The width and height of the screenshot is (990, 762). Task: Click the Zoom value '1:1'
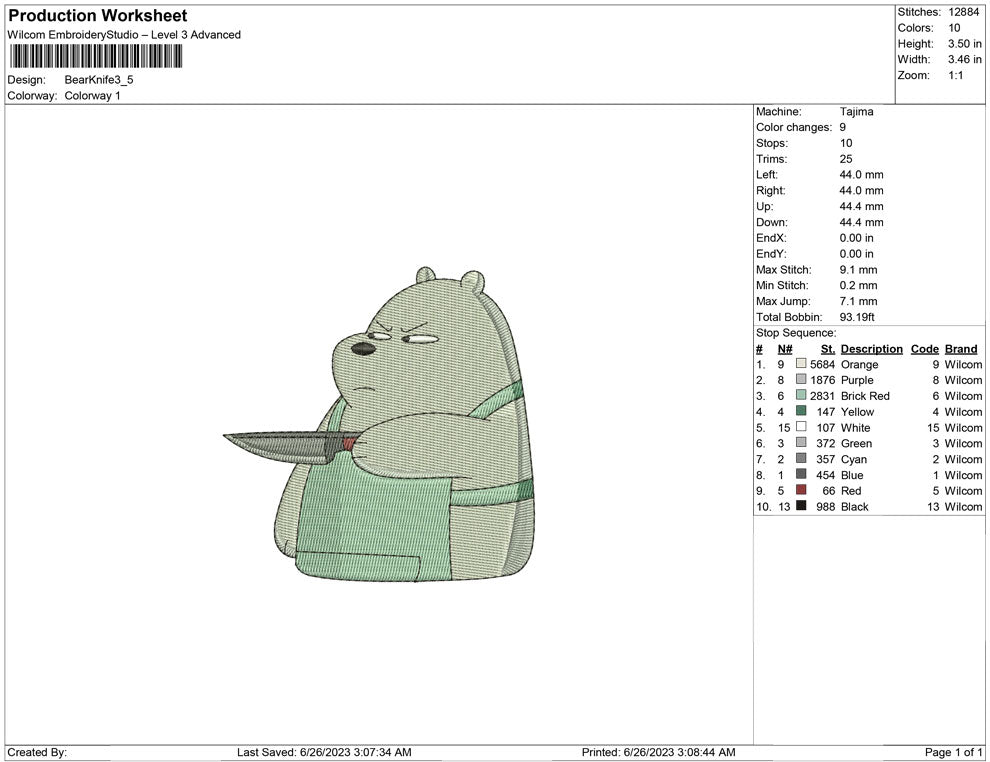point(956,75)
